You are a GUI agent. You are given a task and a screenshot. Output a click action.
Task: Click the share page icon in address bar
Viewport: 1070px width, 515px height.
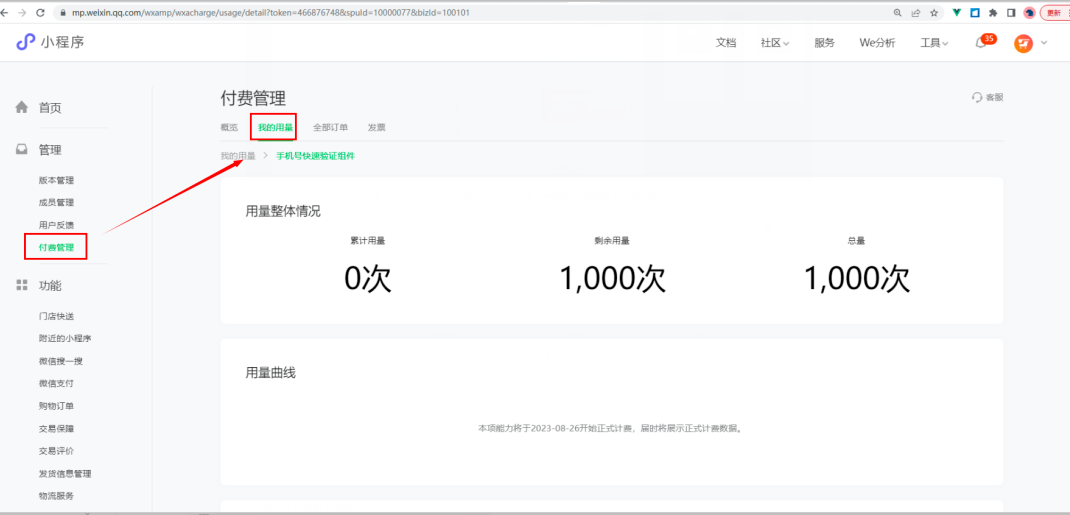pos(916,13)
